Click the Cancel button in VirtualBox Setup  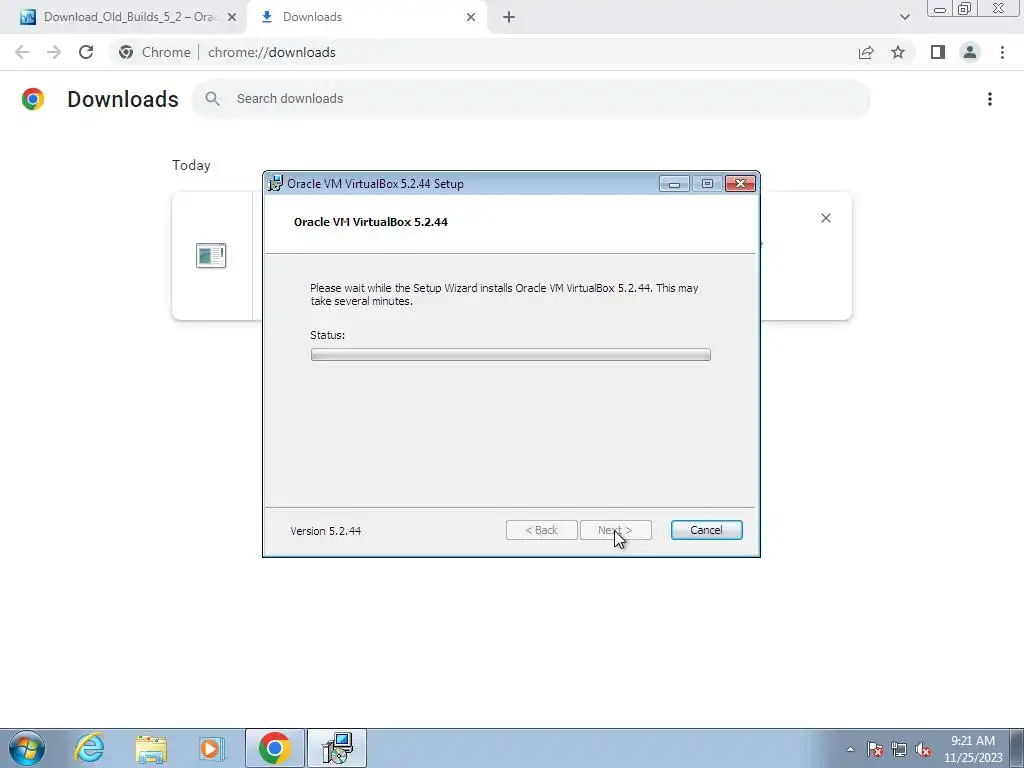click(x=706, y=530)
